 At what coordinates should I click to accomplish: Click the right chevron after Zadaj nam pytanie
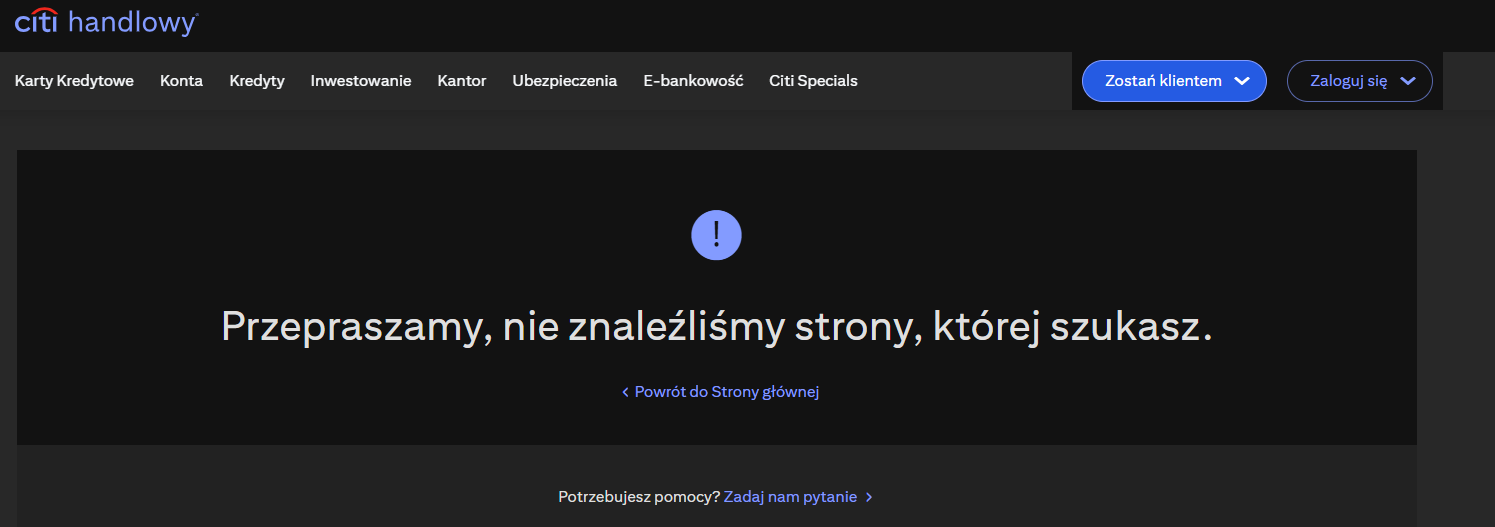coord(869,497)
